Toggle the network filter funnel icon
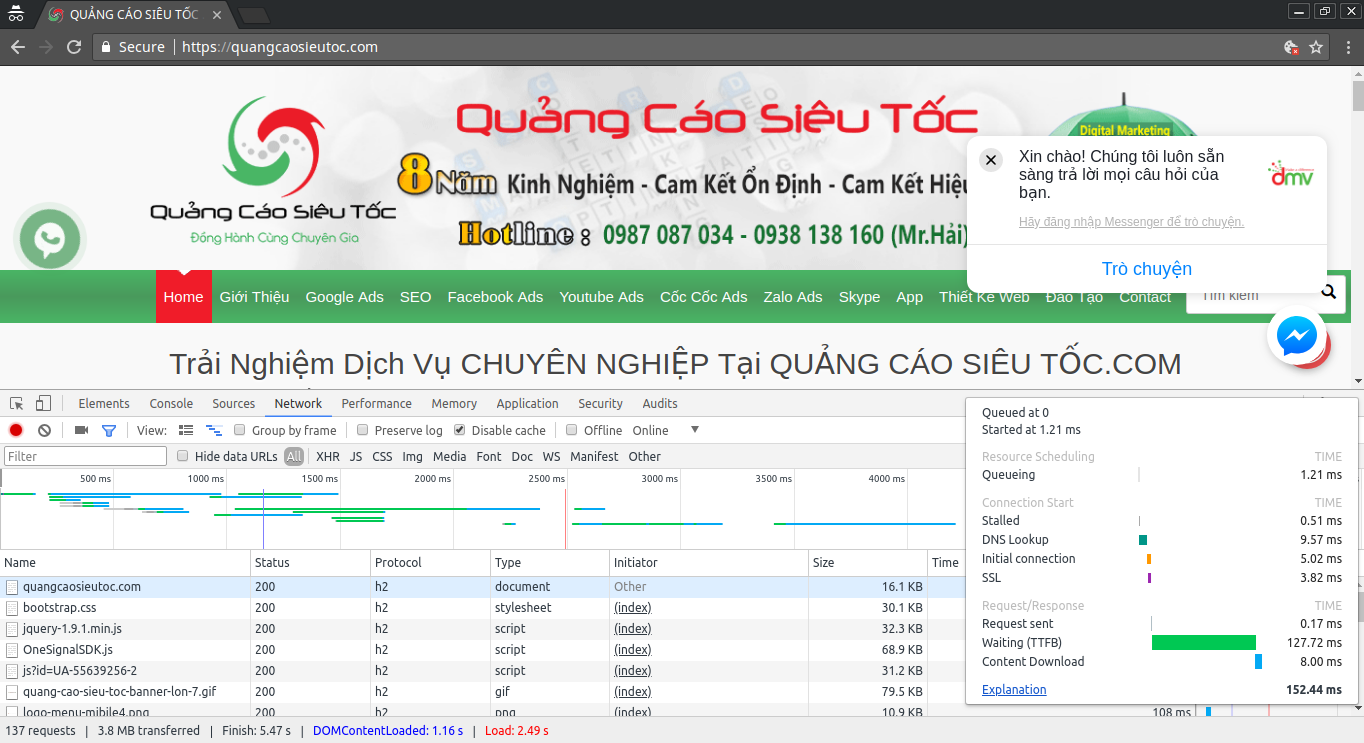 (109, 430)
